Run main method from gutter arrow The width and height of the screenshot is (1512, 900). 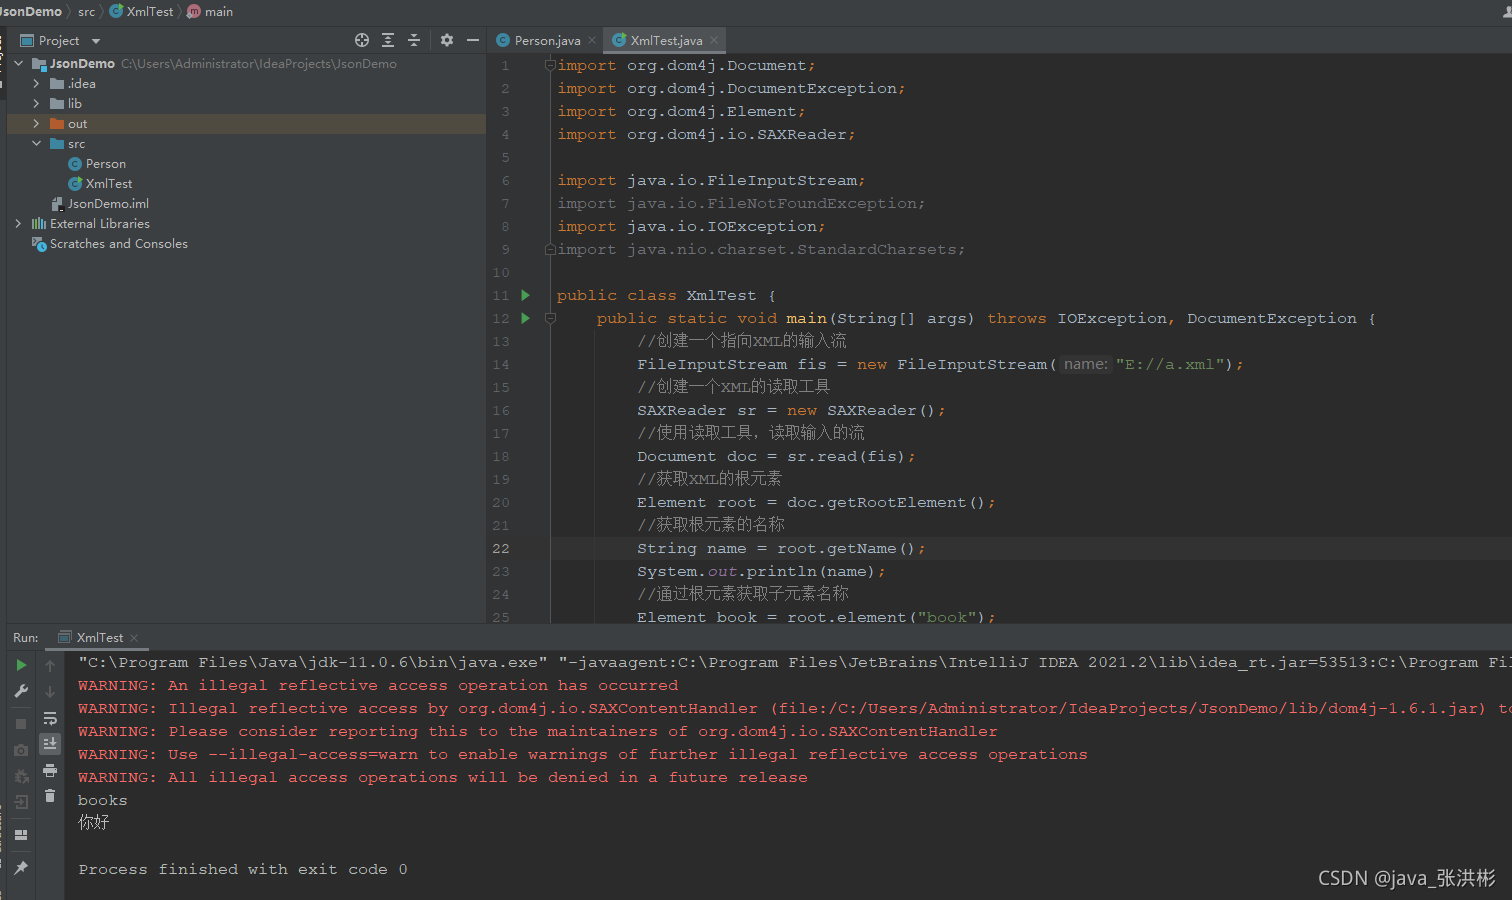525,318
